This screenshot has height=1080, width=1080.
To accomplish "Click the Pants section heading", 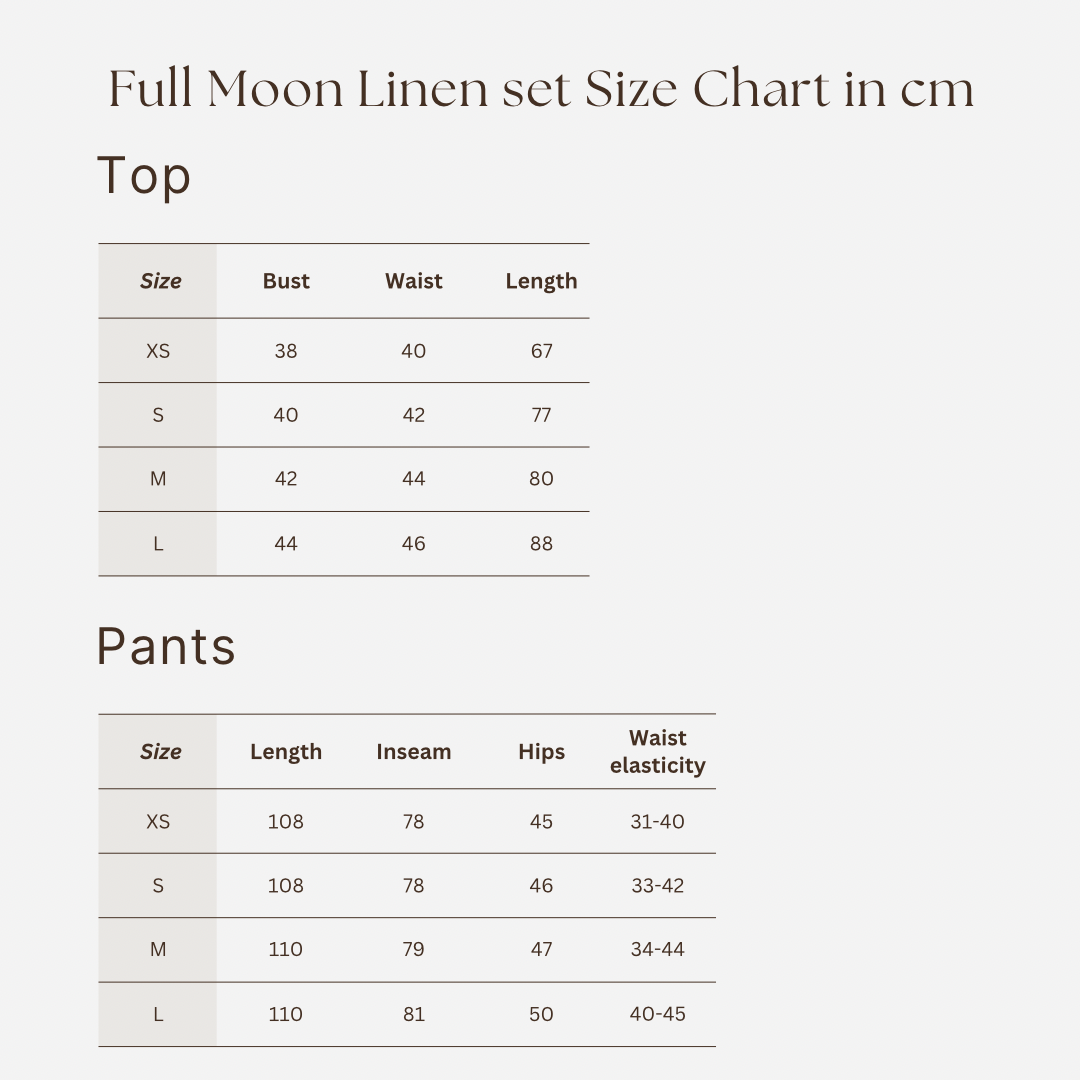I will click(x=166, y=646).
